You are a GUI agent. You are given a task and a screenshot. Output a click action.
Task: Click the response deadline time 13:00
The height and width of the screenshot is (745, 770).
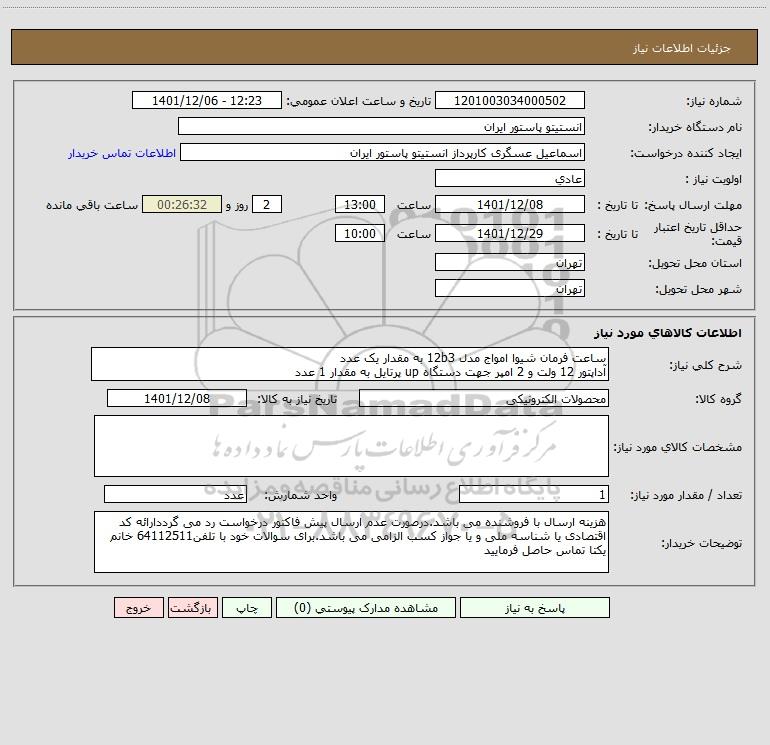point(359,204)
